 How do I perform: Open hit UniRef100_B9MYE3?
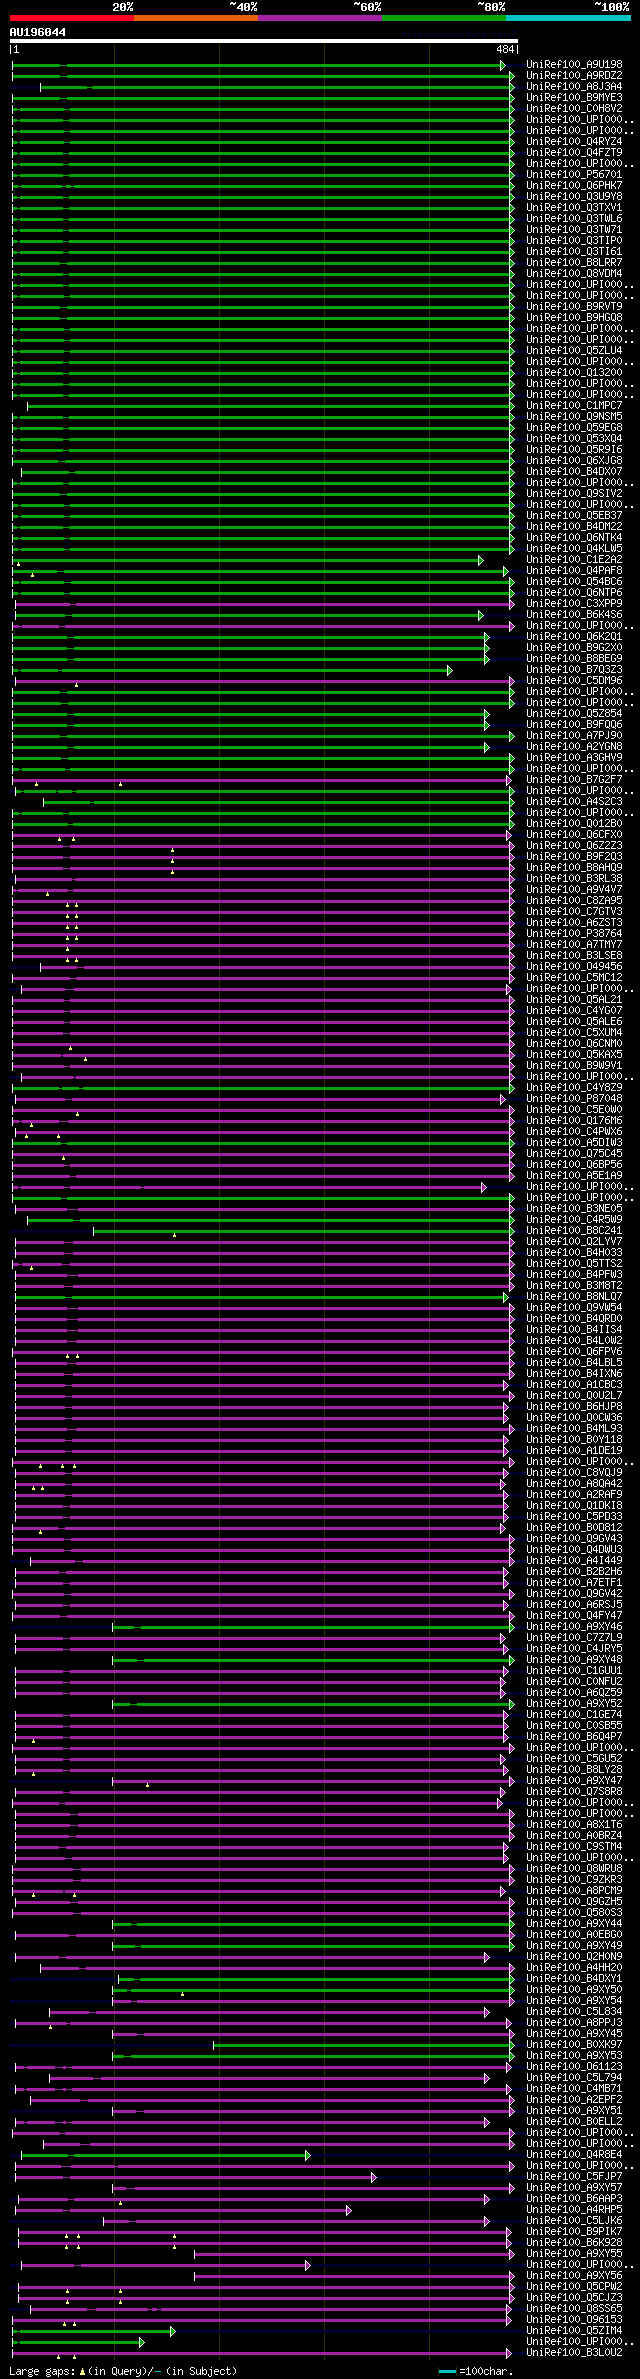coord(574,98)
